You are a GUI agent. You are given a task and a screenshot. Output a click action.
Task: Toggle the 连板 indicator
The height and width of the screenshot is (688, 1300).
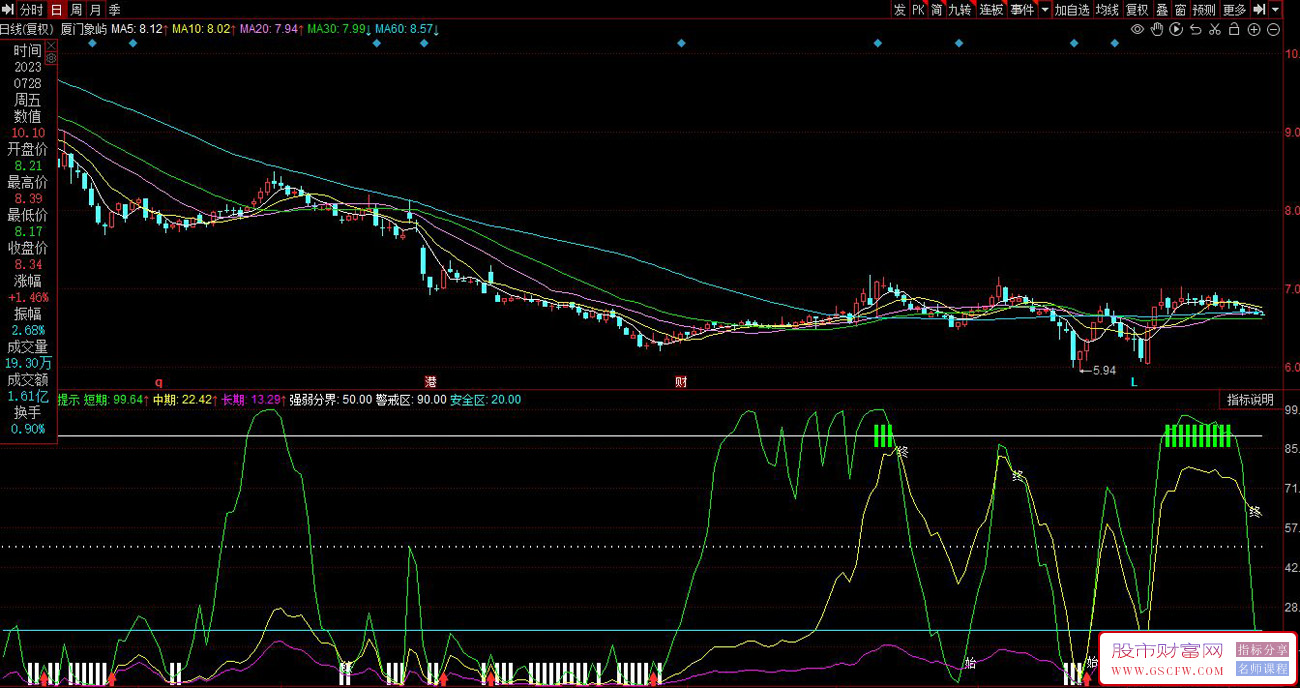[991, 10]
